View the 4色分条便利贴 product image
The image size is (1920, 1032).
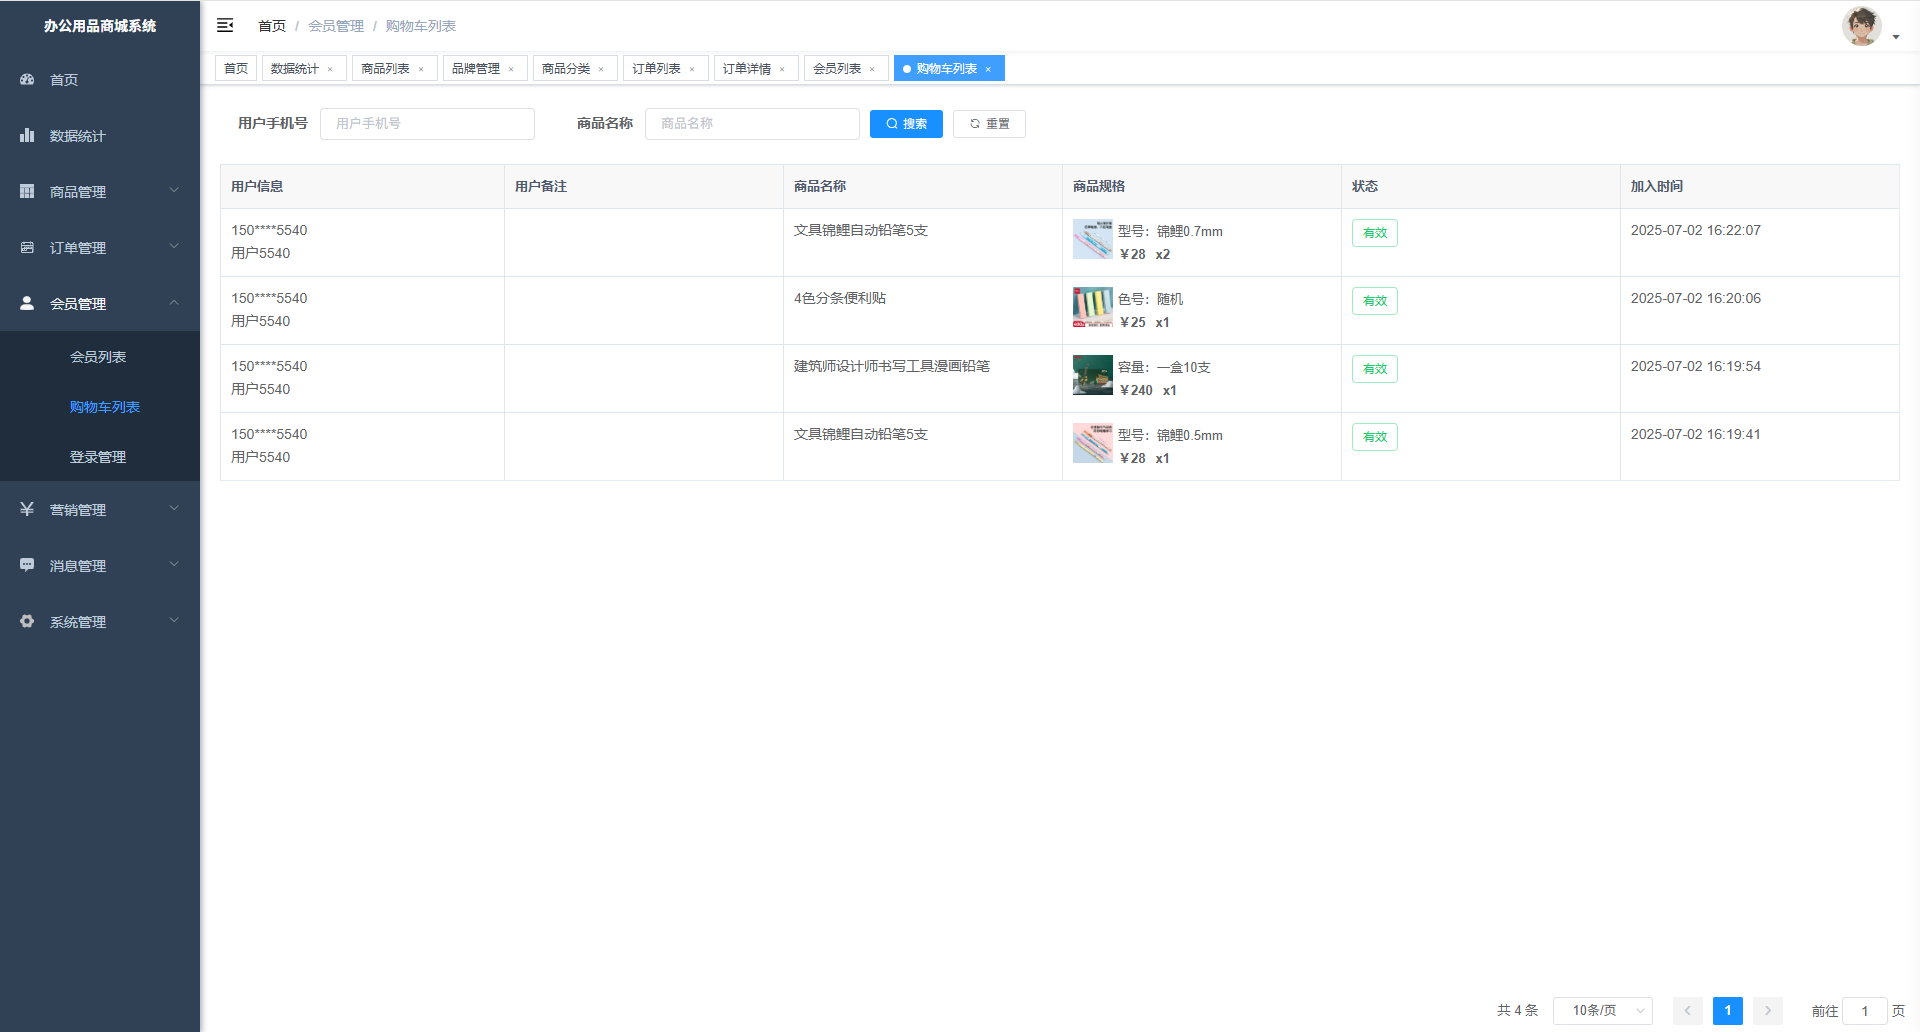[1092, 307]
